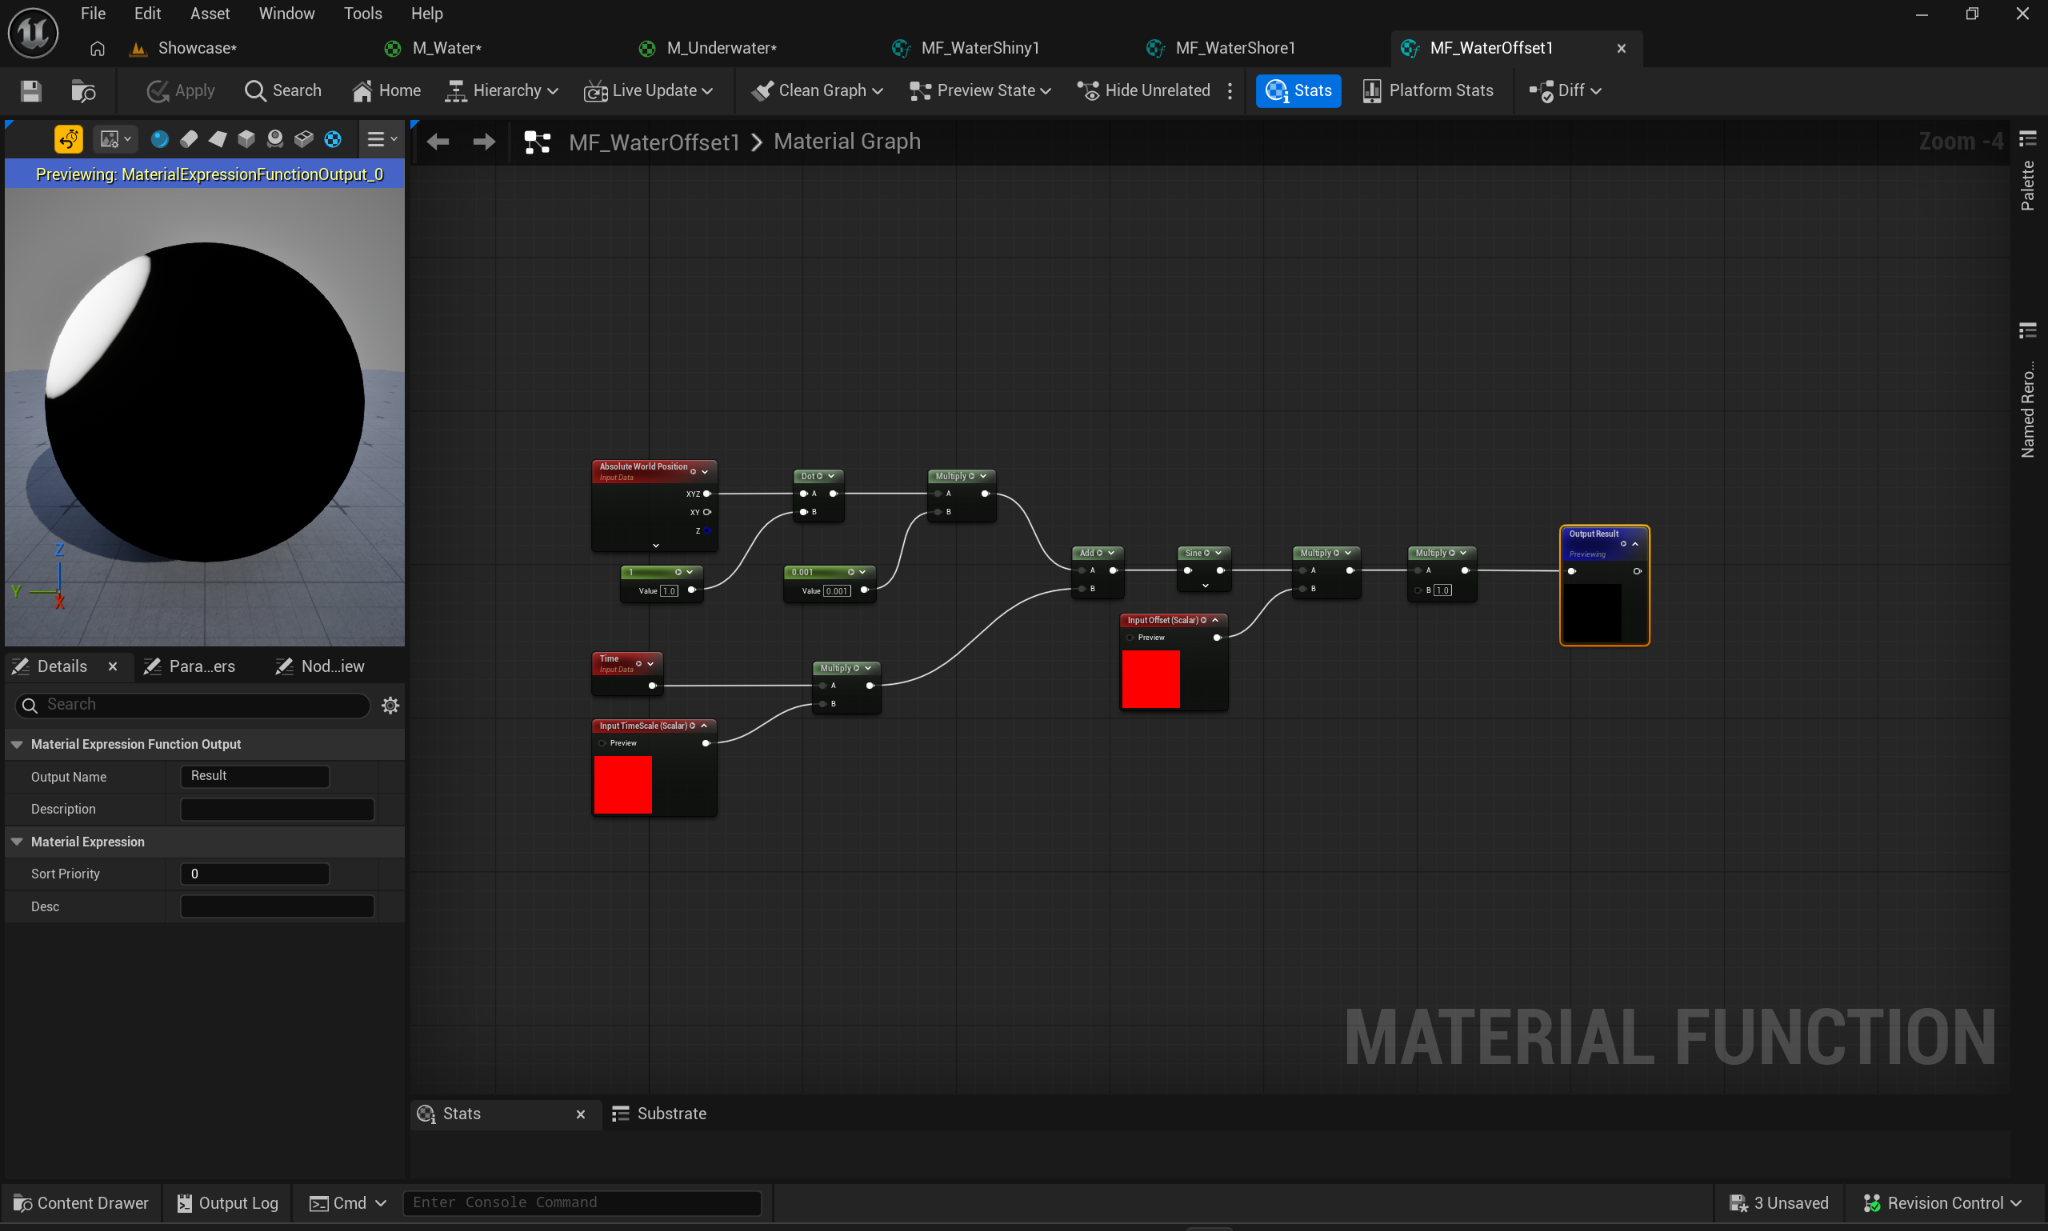Toggle Hide Unrelated nodes

click(1143, 91)
